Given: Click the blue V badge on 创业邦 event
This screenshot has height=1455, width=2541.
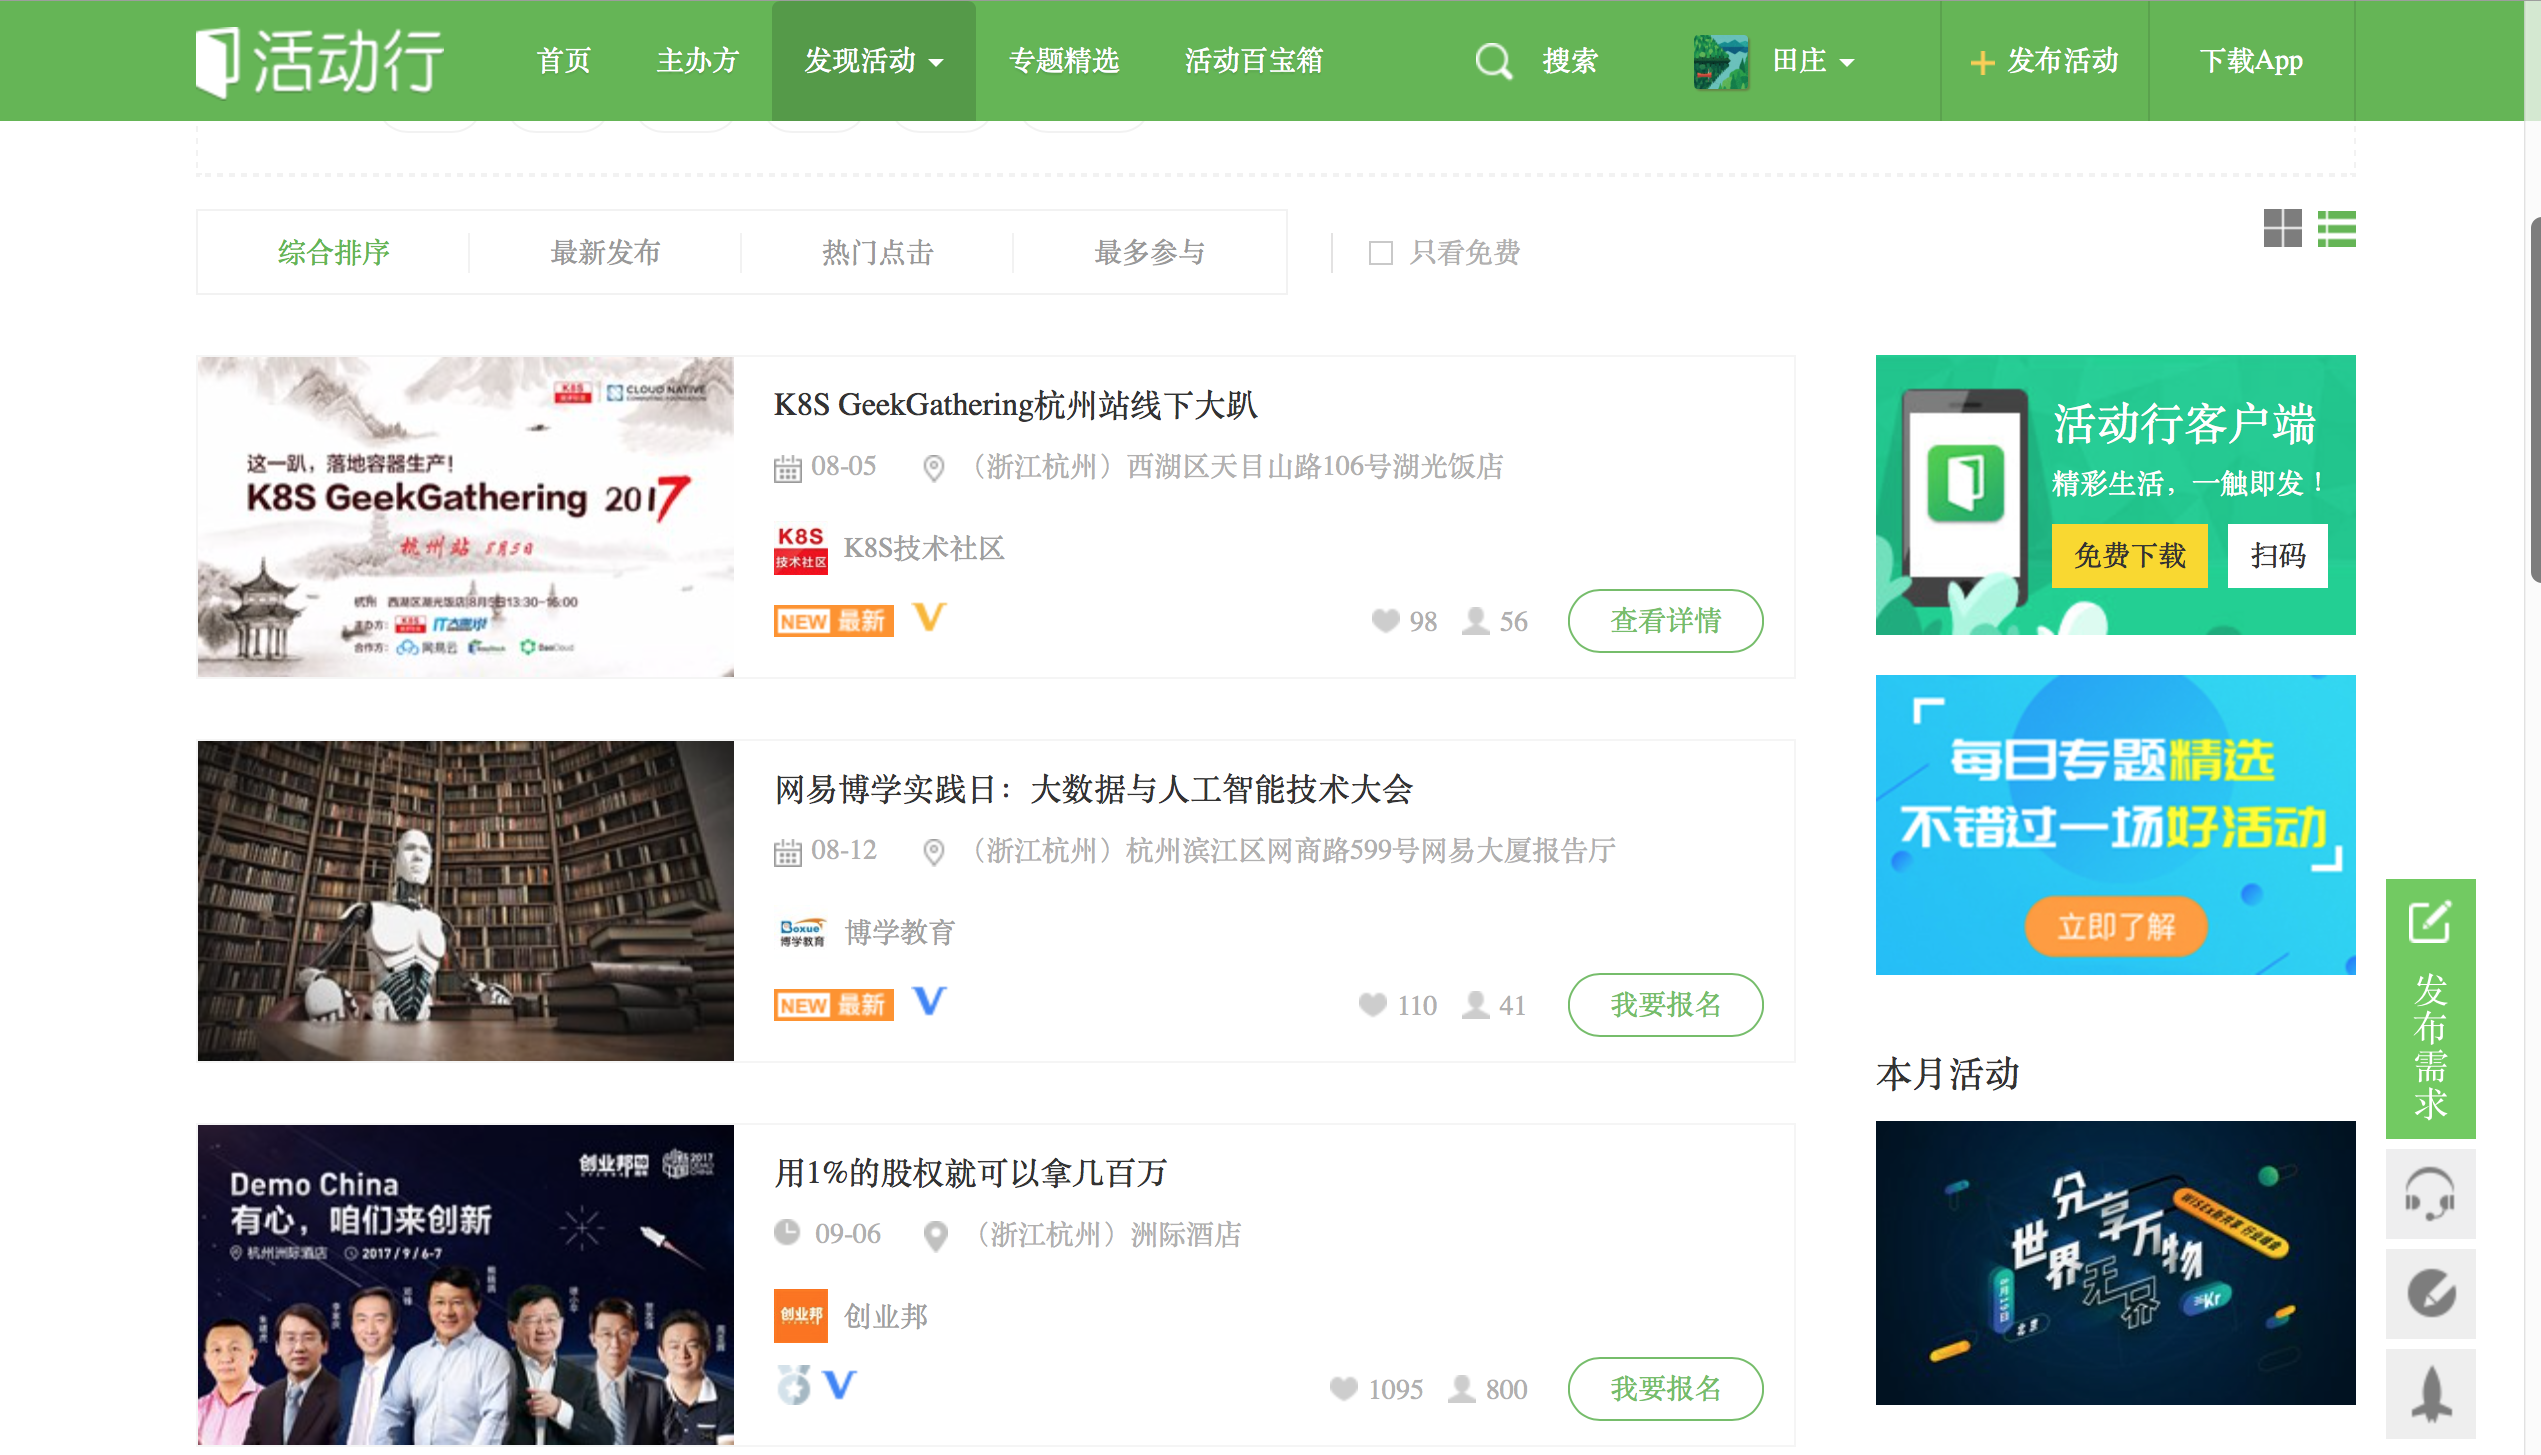Looking at the screenshot, I should (x=840, y=1385).
